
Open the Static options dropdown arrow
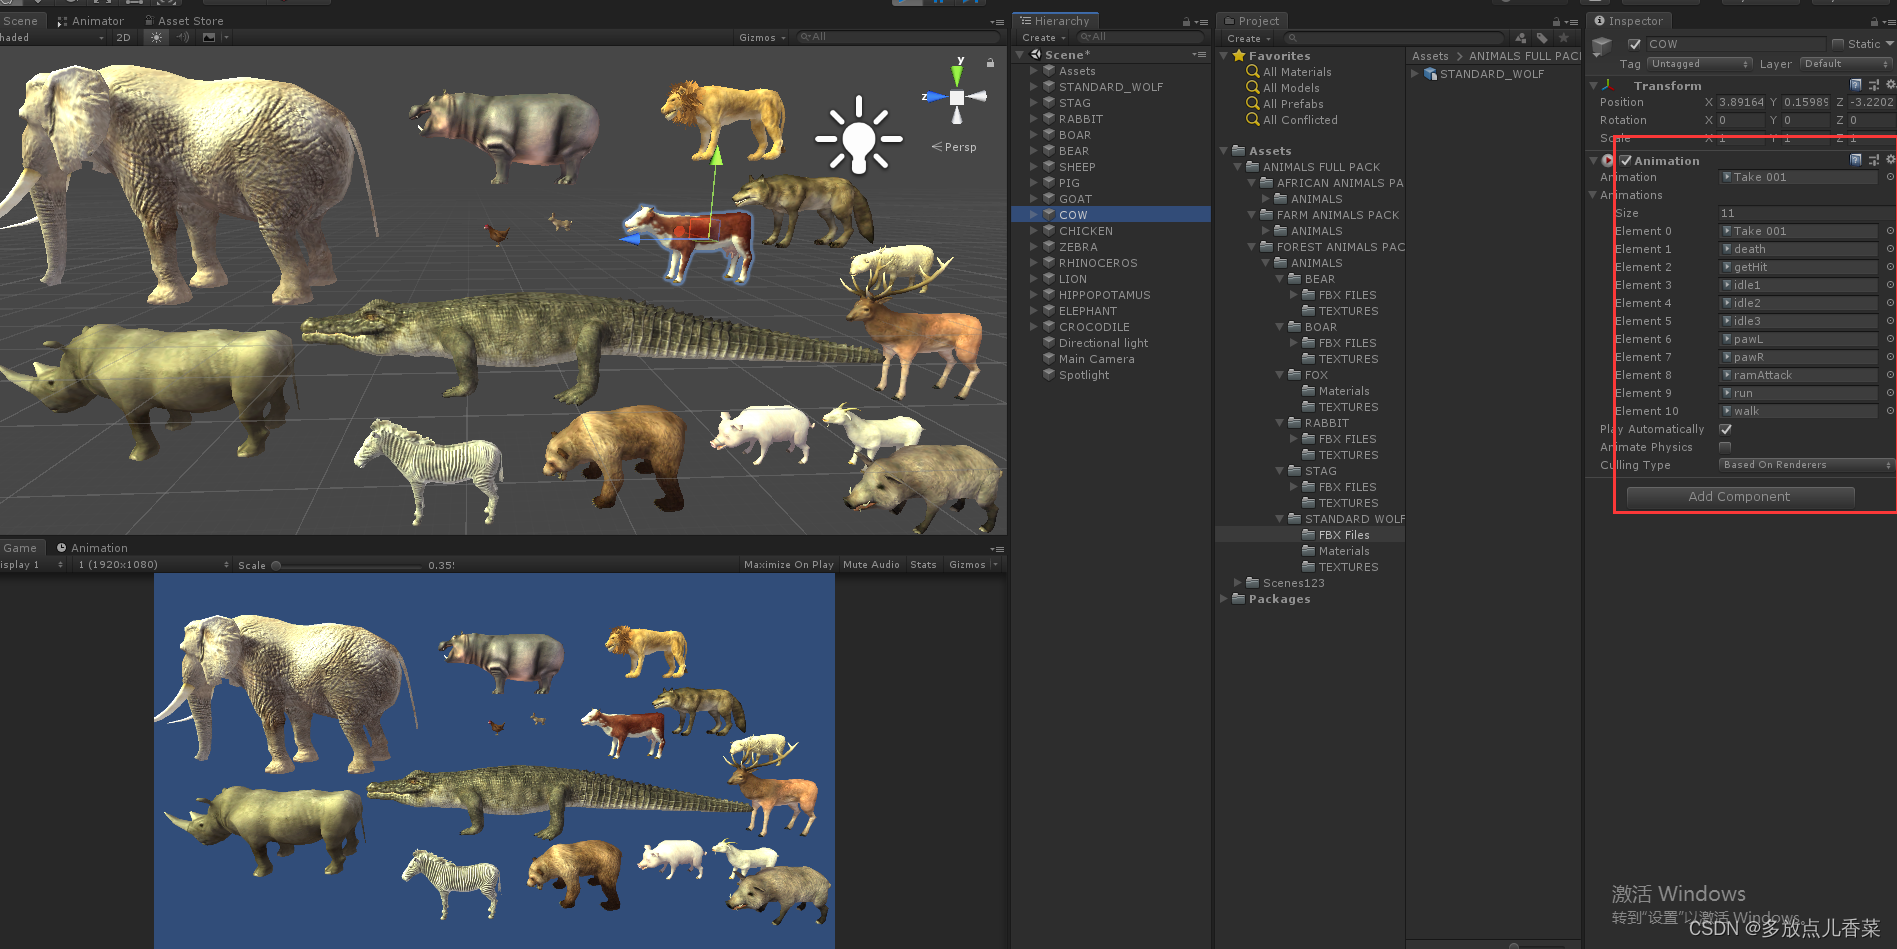point(1889,44)
